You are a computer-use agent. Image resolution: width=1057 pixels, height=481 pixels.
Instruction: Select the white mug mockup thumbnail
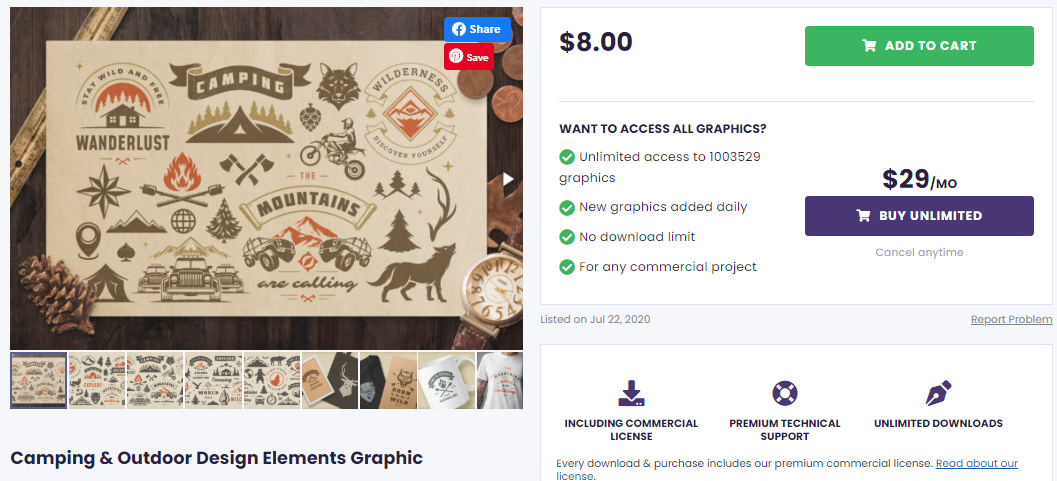coord(446,380)
